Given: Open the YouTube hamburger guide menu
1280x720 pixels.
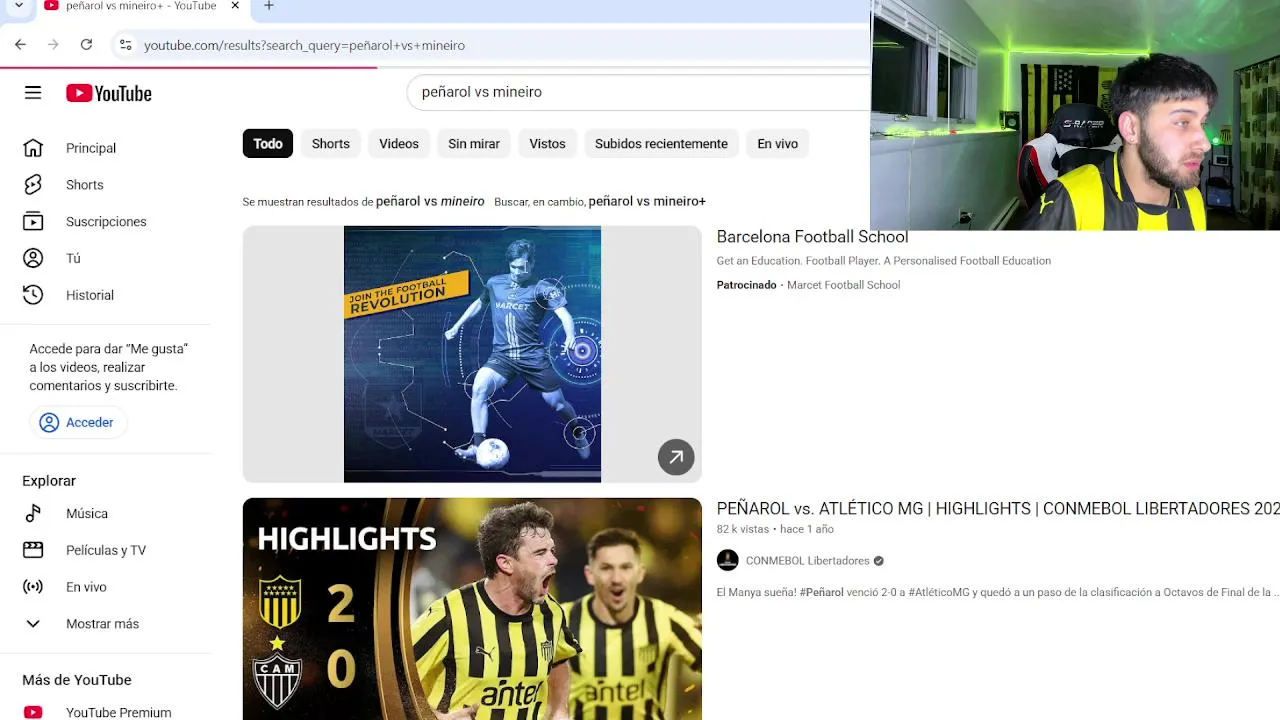Looking at the screenshot, I should pos(33,93).
